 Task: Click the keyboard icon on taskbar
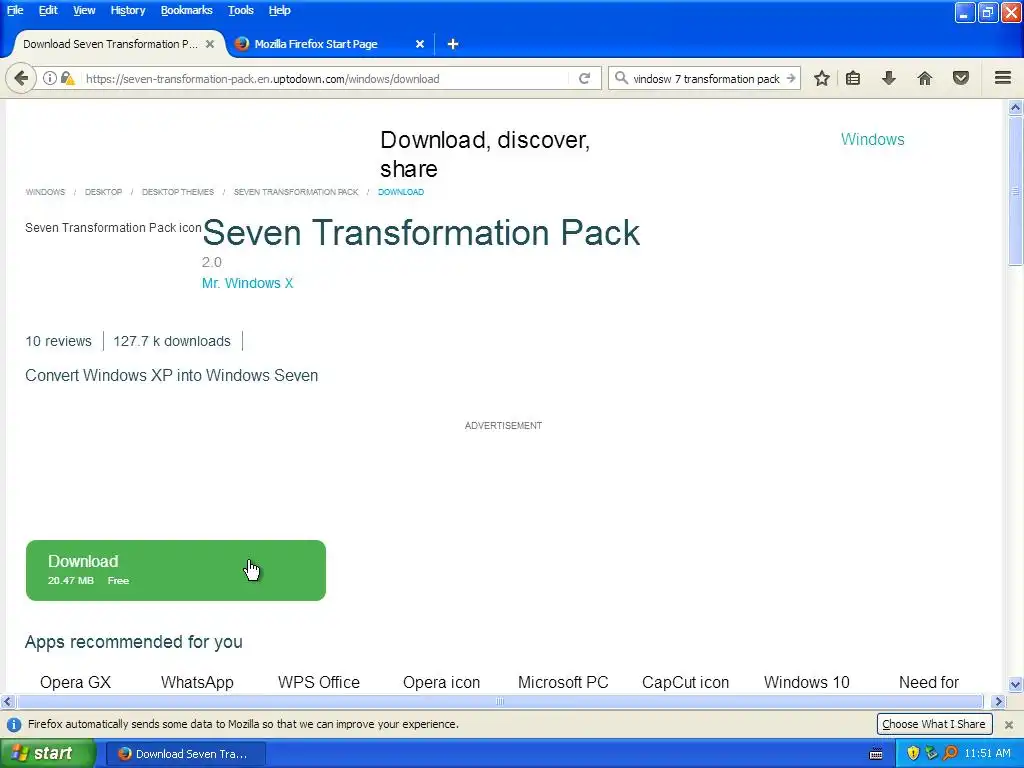pyautogui.click(x=876, y=754)
